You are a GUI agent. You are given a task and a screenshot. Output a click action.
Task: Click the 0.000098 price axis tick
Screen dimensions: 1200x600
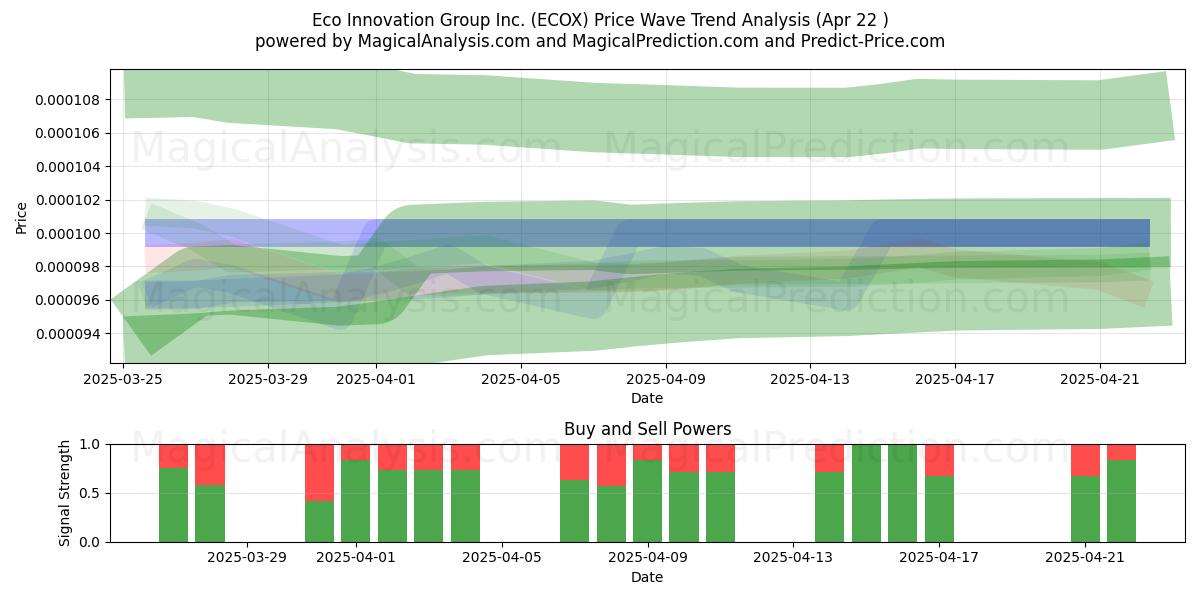pos(69,267)
